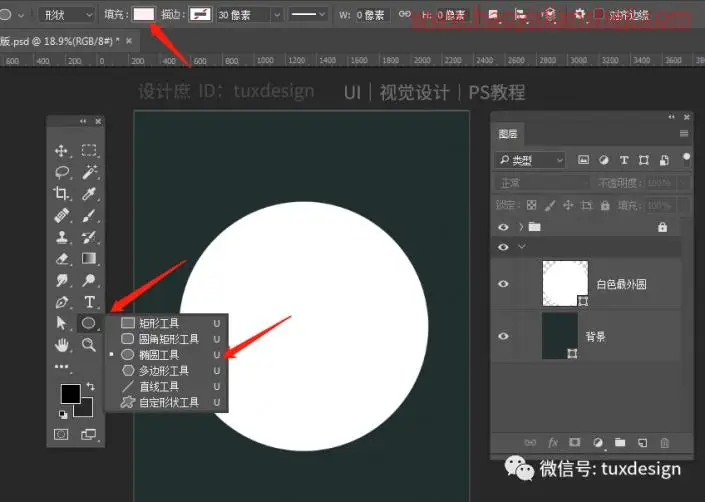Choose 直线工具 from the flyout

pos(166,386)
